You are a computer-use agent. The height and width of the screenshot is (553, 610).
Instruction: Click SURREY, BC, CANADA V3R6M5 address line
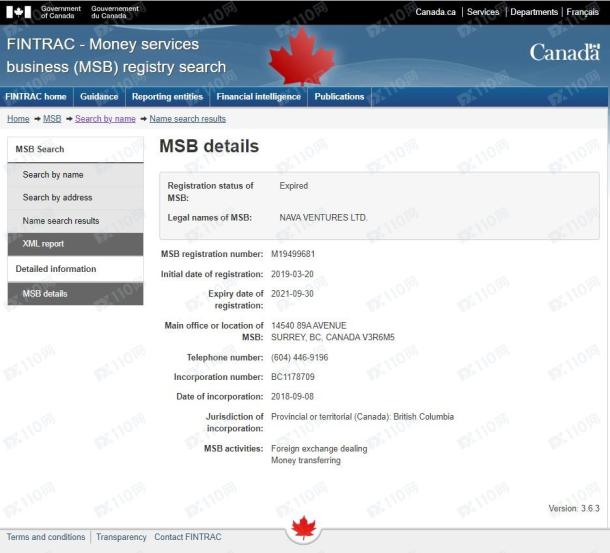[333, 337]
